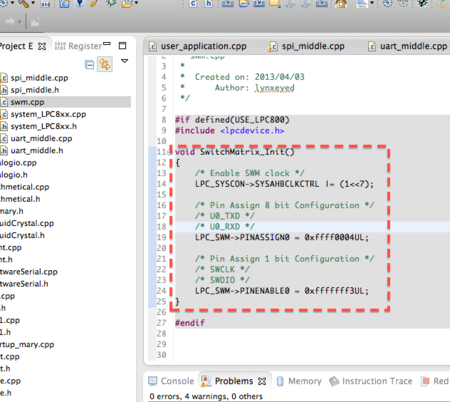Select swm.cpp in the project tree
The width and height of the screenshot is (450, 402).
(x=27, y=102)
